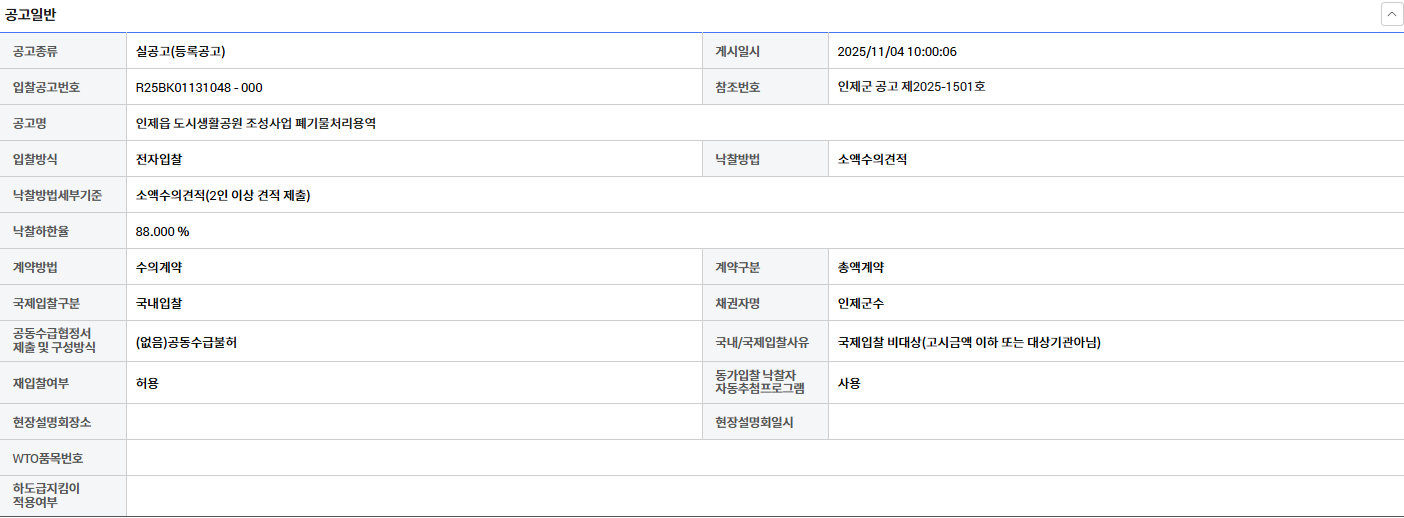Click the 수의계약 contract method value
The height and width of the screenshot is (518, 1404).
coord(159,267)
